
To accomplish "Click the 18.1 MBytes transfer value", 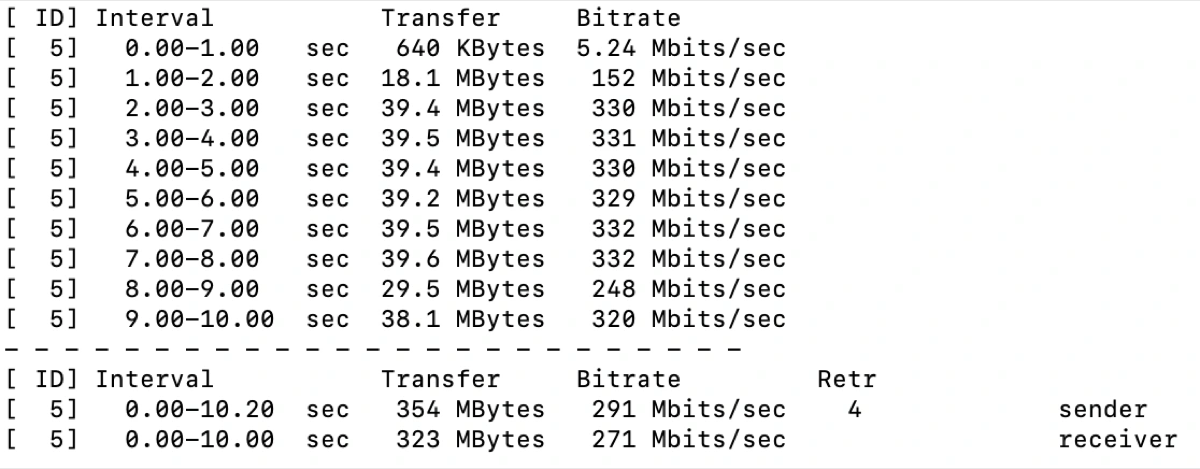I will click(x=463, y=78).
